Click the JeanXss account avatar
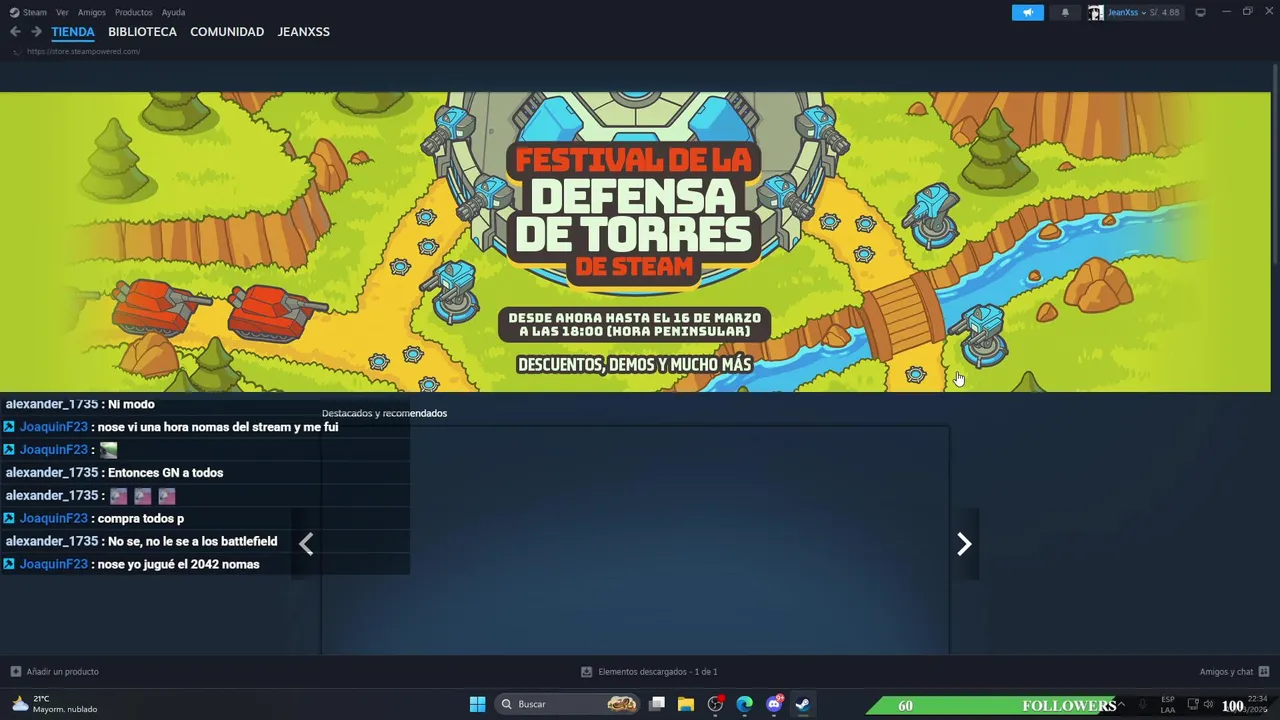 1096,12
